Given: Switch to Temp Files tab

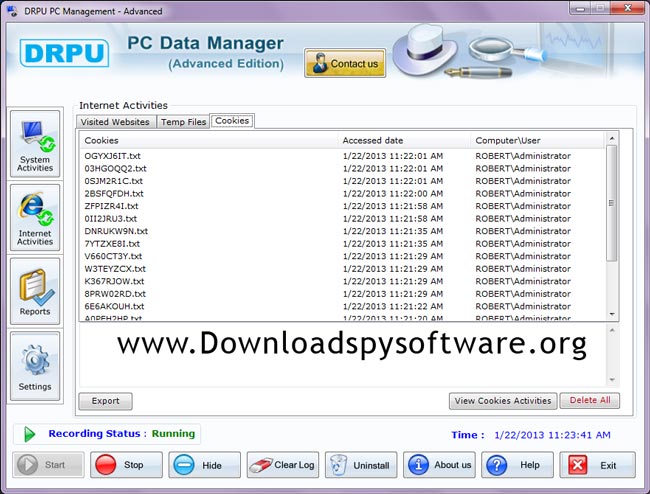Looking at the screenshot, I should click(x=183, y=122).
